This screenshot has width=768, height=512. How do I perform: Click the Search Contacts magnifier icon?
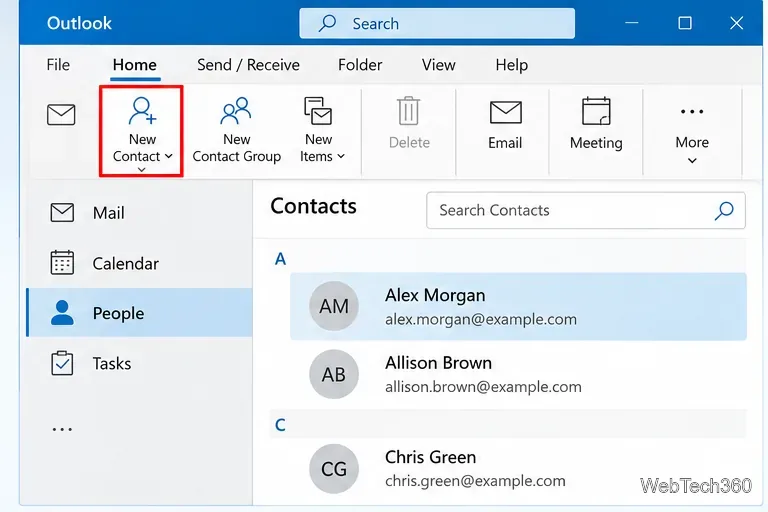click(x=724, y=211)
